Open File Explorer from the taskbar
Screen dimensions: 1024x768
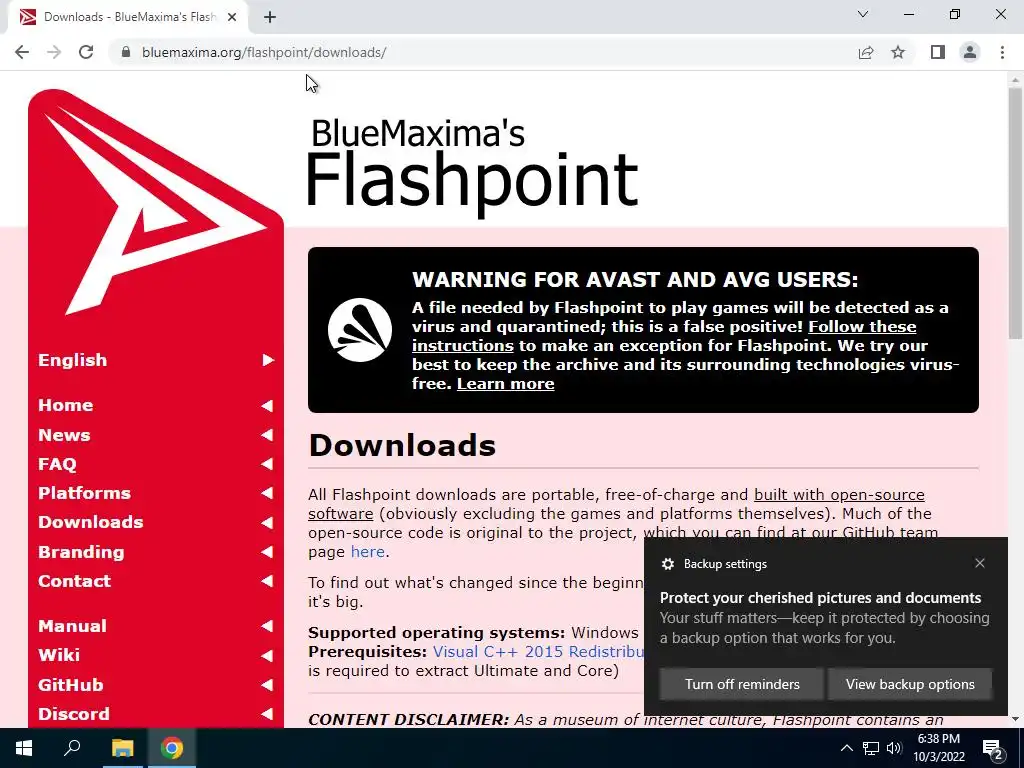tap(122, 748)
